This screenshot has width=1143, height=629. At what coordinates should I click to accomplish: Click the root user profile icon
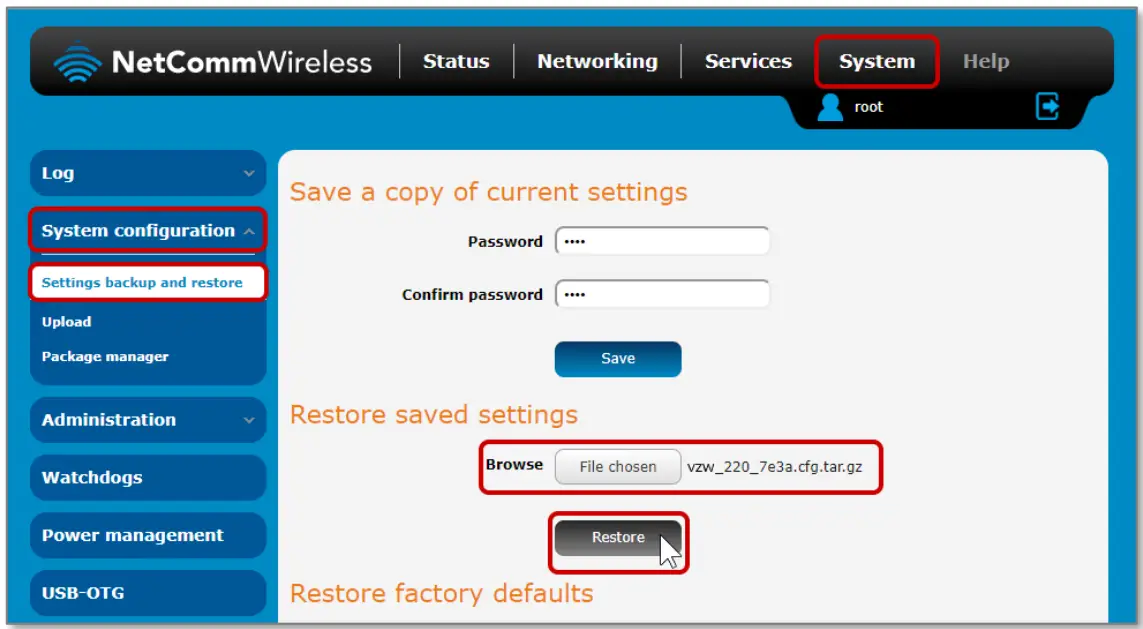(x=830, y=107)
